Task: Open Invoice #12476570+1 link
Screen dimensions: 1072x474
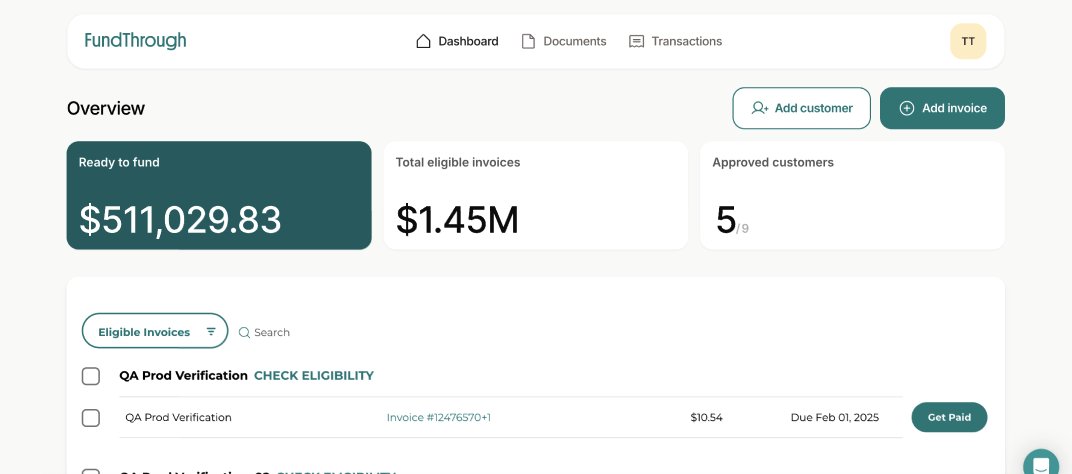Action: (x=439, y=417)
